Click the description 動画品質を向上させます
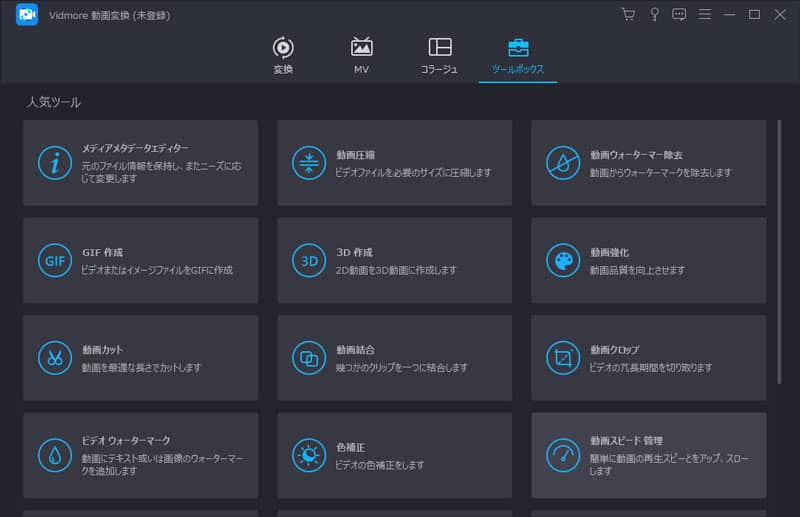 (x=637, y=270)
